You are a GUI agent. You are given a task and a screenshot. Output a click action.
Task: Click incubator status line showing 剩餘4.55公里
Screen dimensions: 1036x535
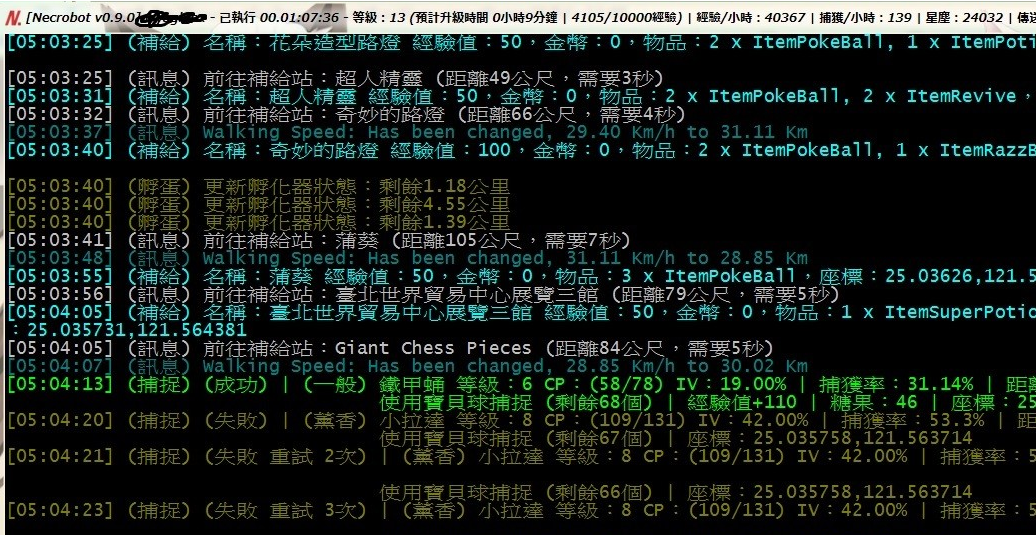[258, 204]
